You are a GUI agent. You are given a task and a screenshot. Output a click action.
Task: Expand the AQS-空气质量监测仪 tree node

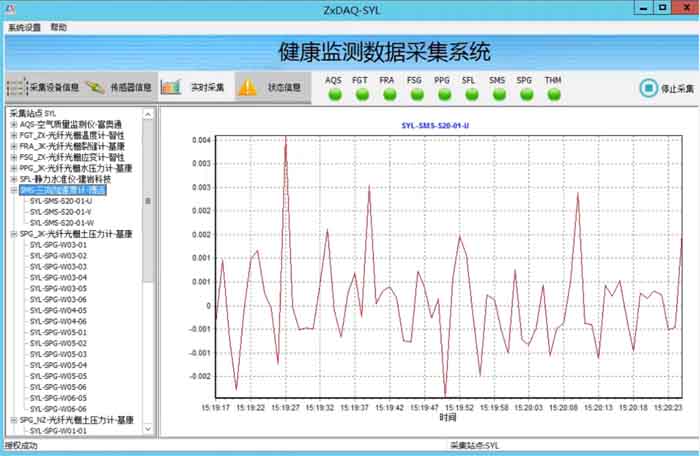(x=13, y=124)
